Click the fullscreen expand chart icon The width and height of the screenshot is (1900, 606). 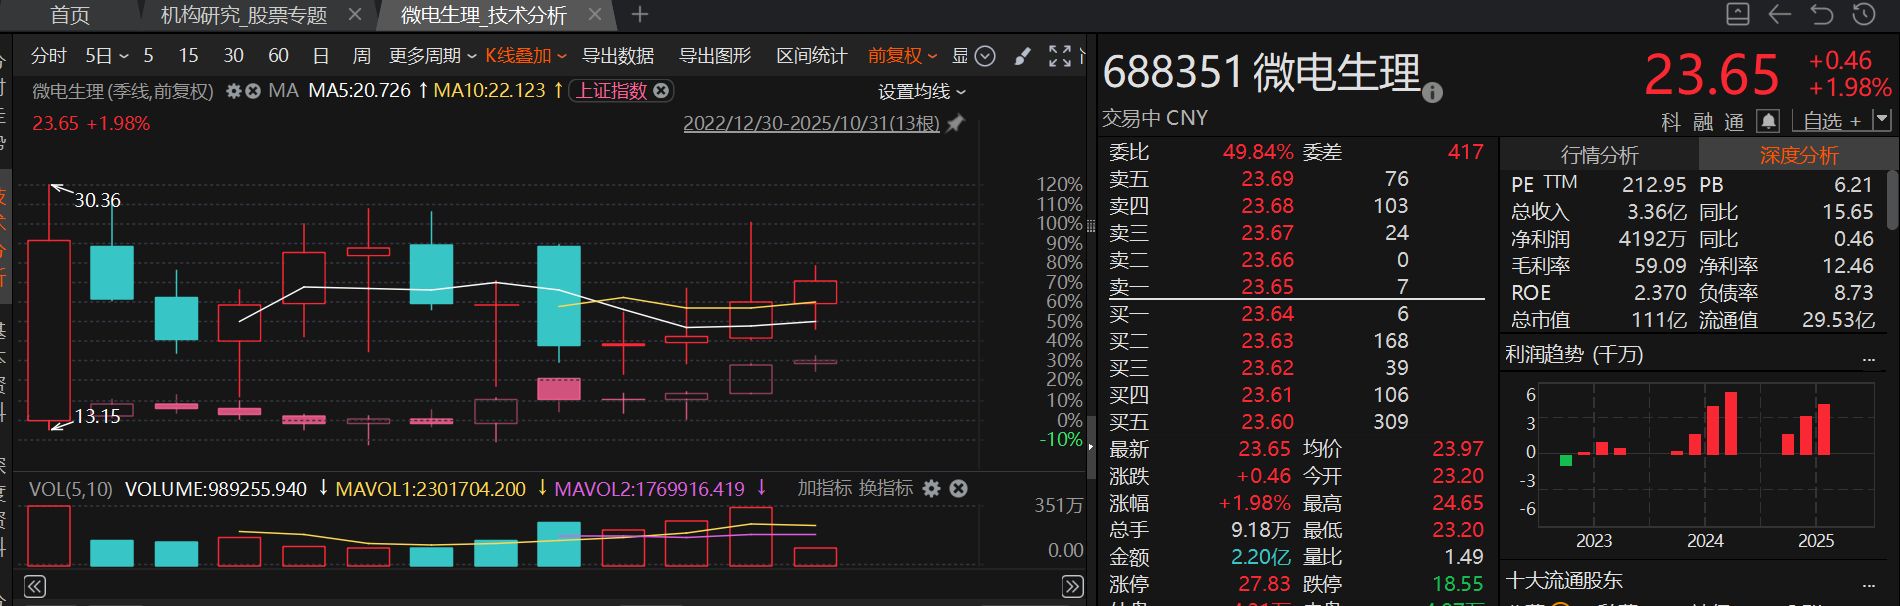(x=1060, y=56)
